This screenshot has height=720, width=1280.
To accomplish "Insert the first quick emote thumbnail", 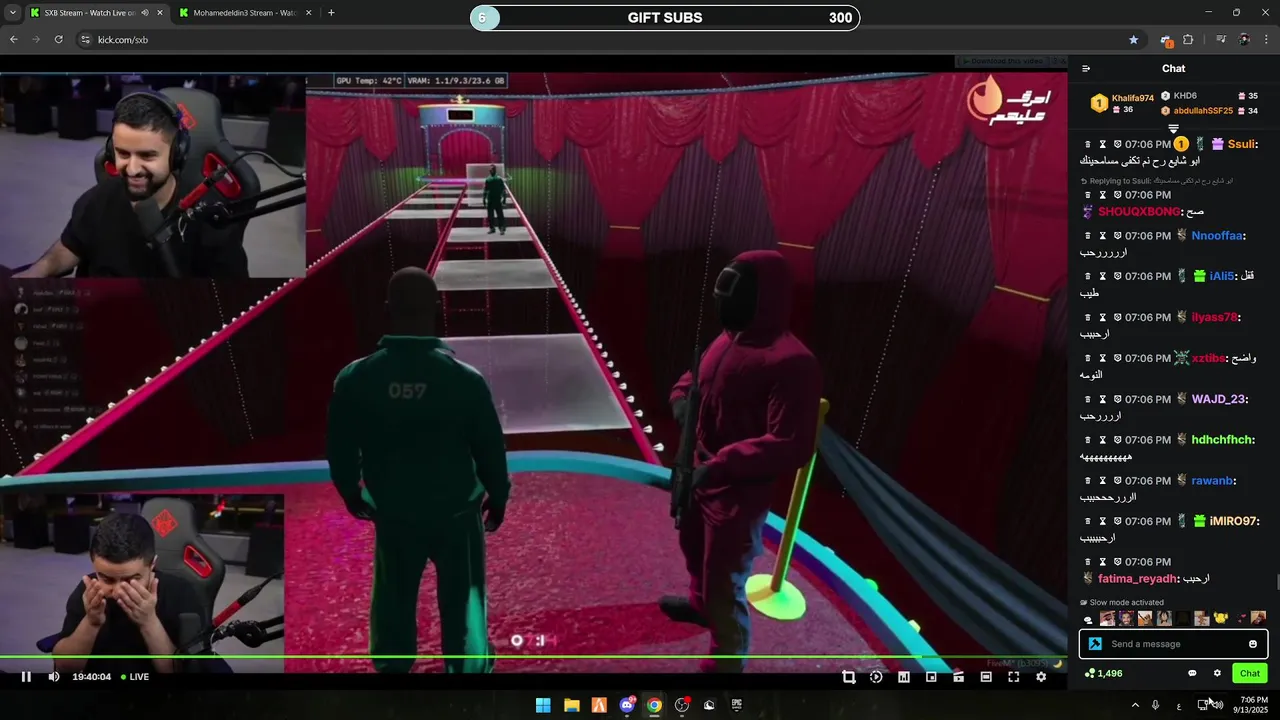I will [x=1108, y=619].
